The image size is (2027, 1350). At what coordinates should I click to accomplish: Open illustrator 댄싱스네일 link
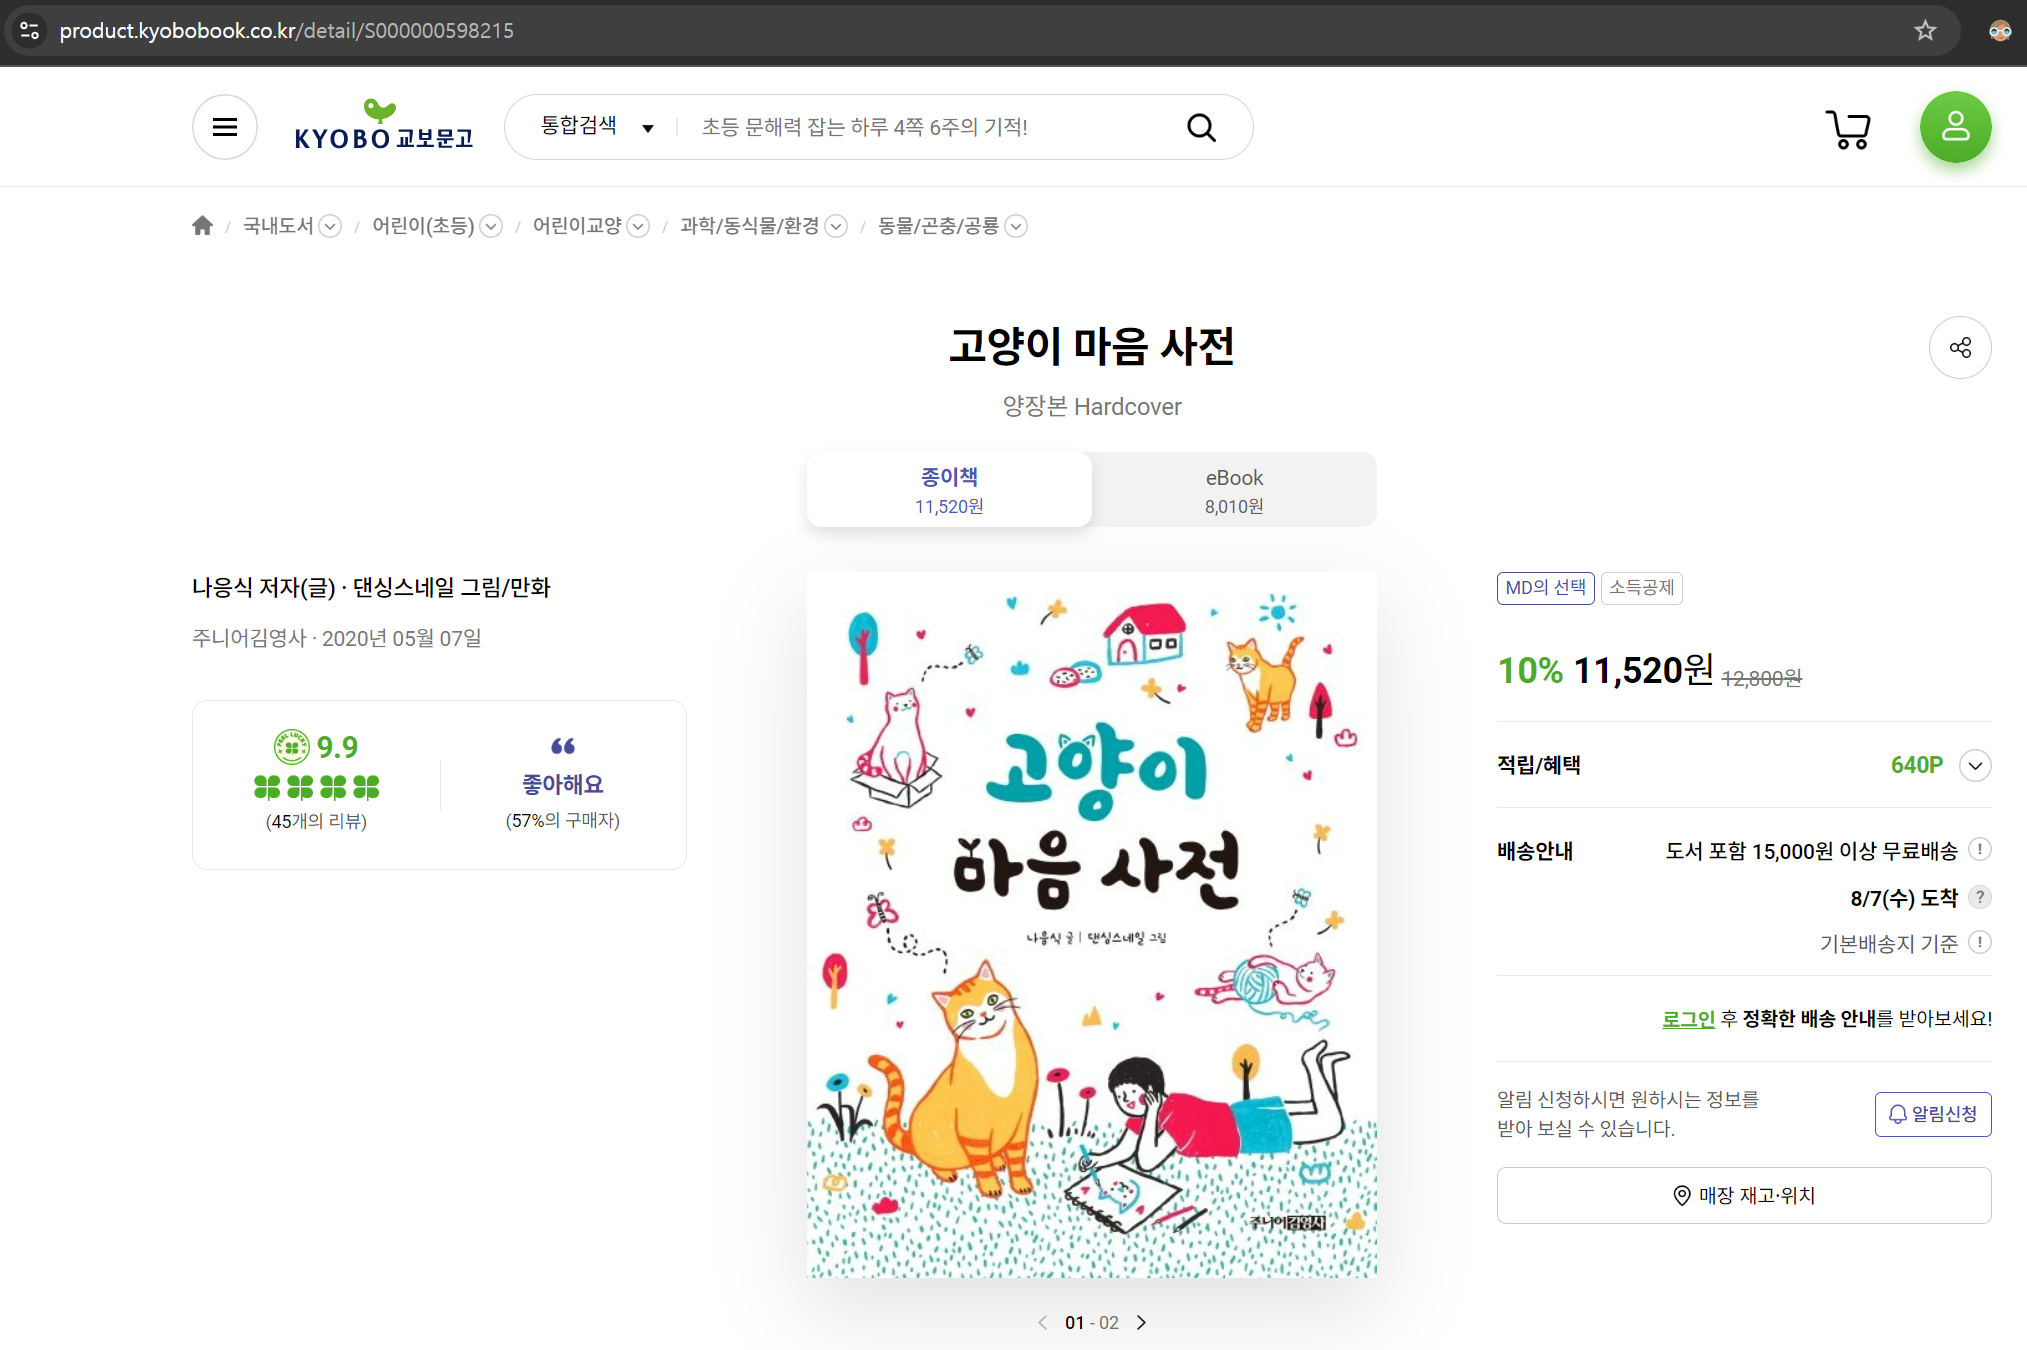coord(403,587)
